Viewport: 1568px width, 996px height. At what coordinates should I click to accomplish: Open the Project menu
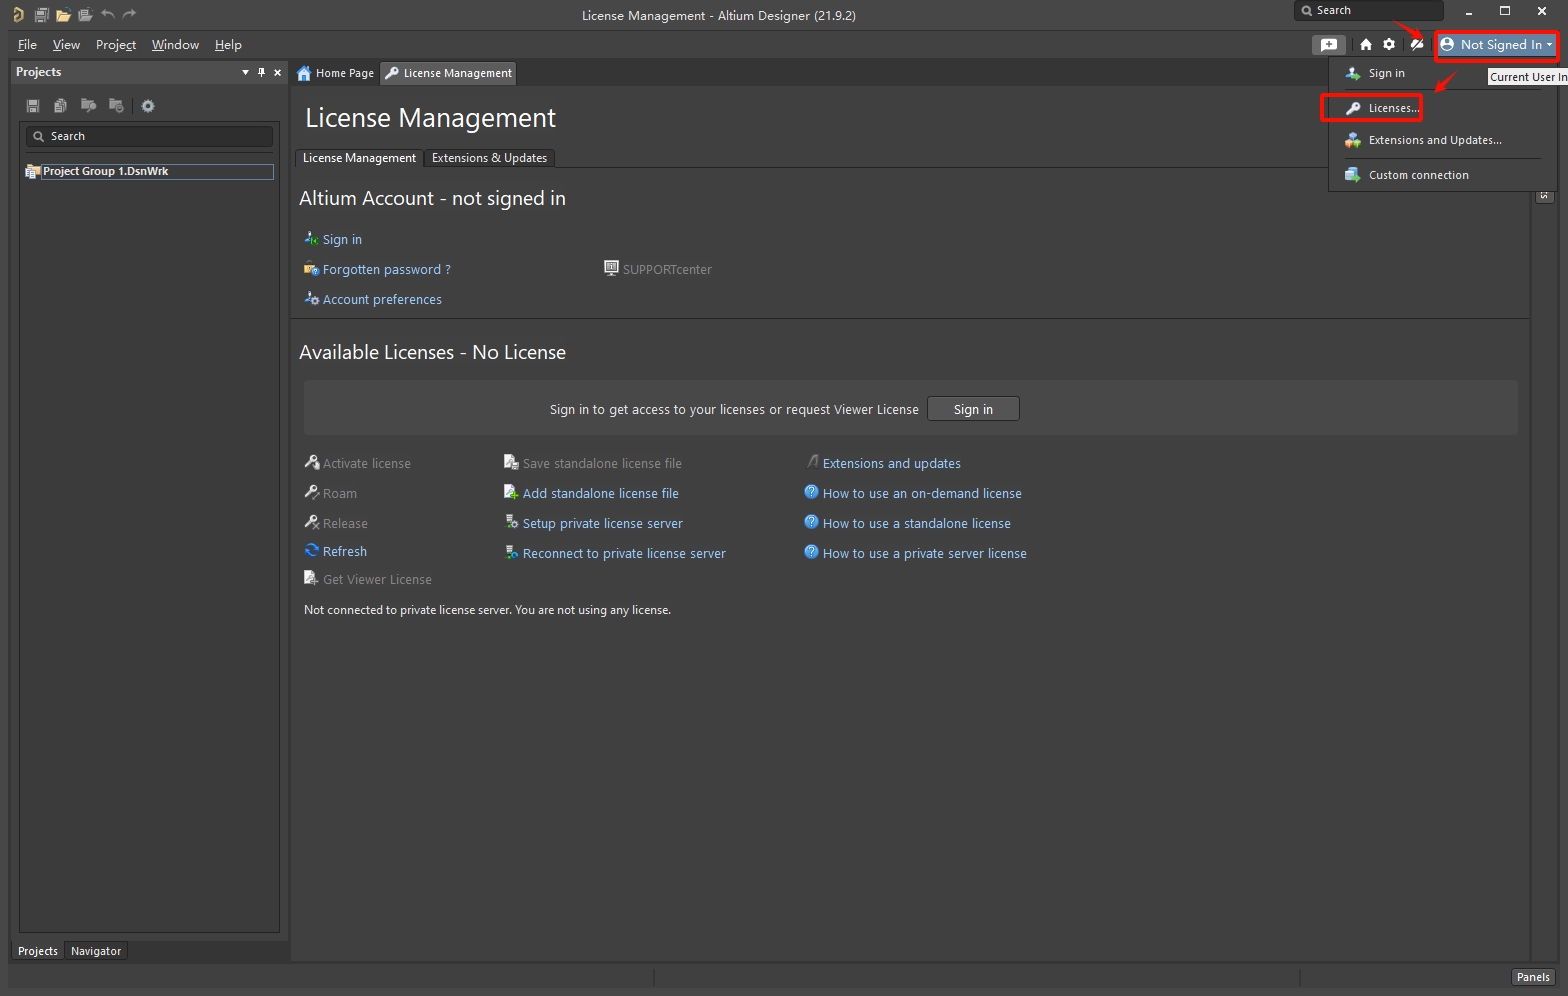click(116, 45)
